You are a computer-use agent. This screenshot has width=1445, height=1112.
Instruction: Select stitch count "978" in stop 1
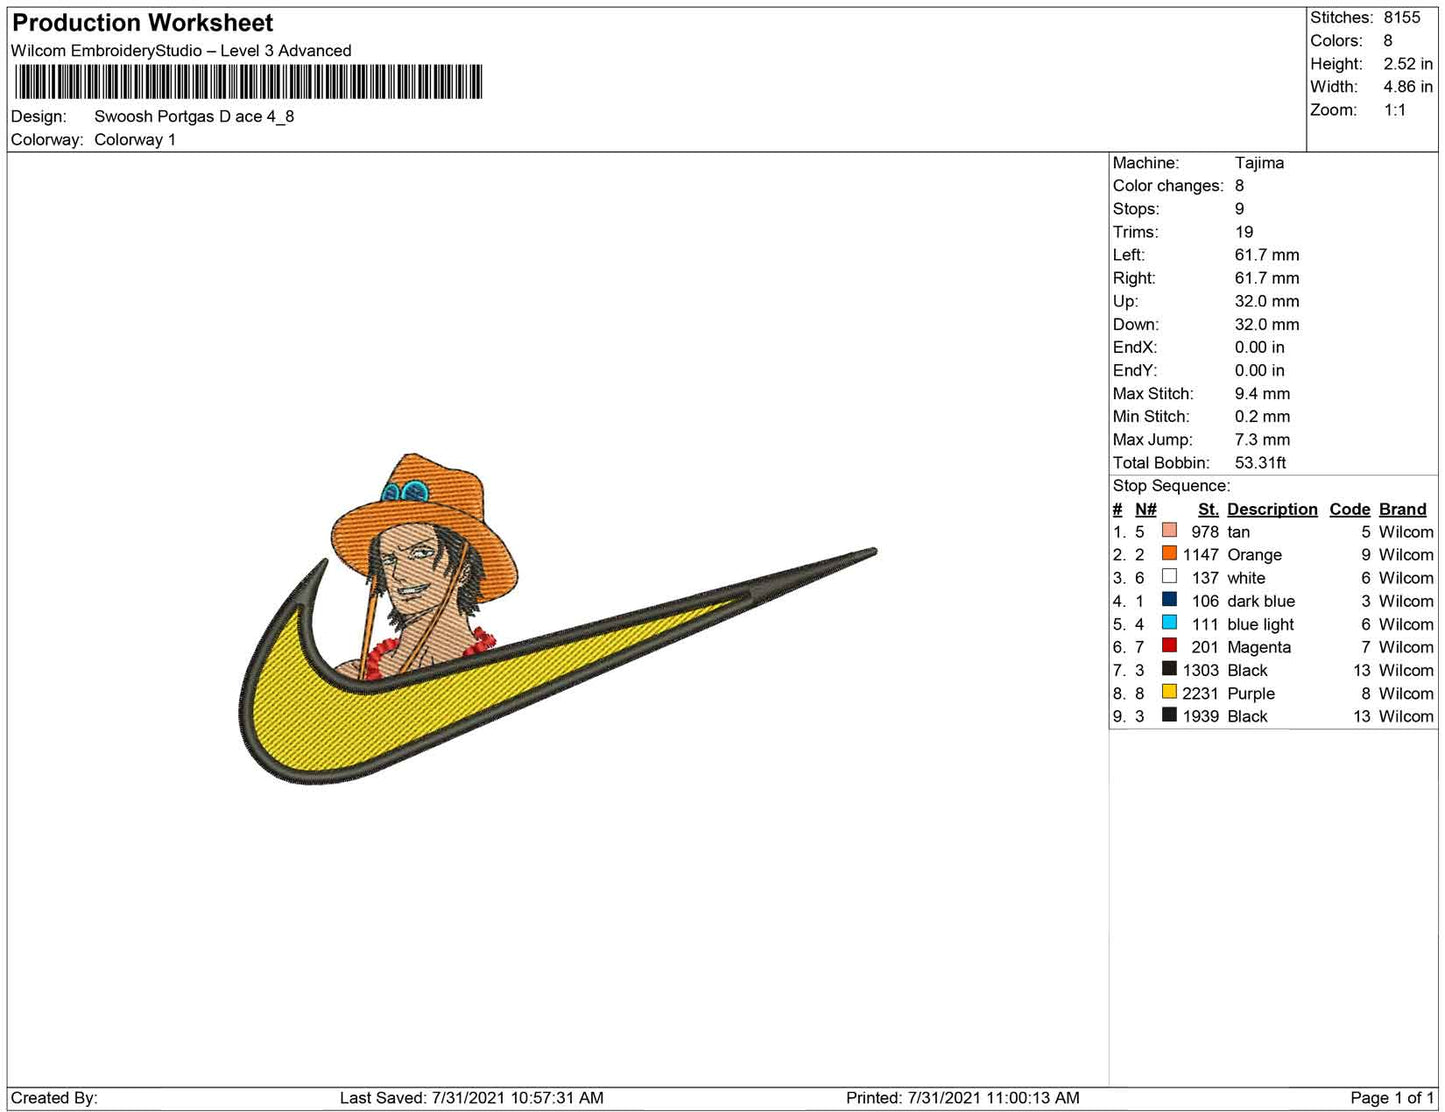(x=1205, y=532)
